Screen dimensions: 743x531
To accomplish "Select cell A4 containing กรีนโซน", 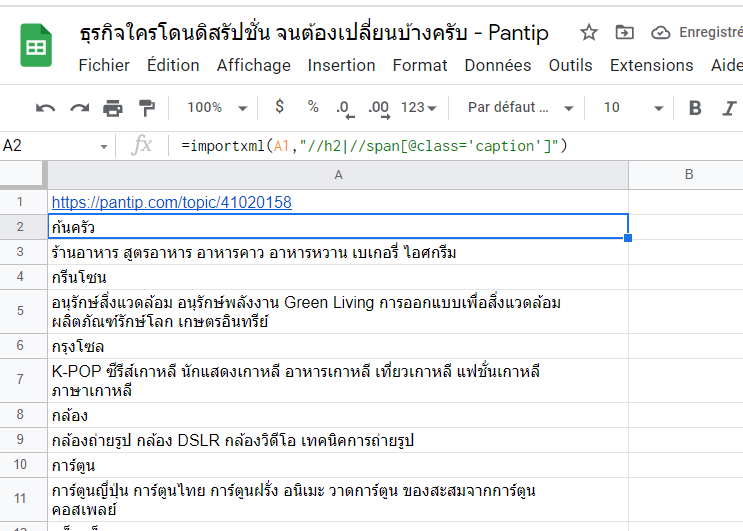I will point(338,277).
